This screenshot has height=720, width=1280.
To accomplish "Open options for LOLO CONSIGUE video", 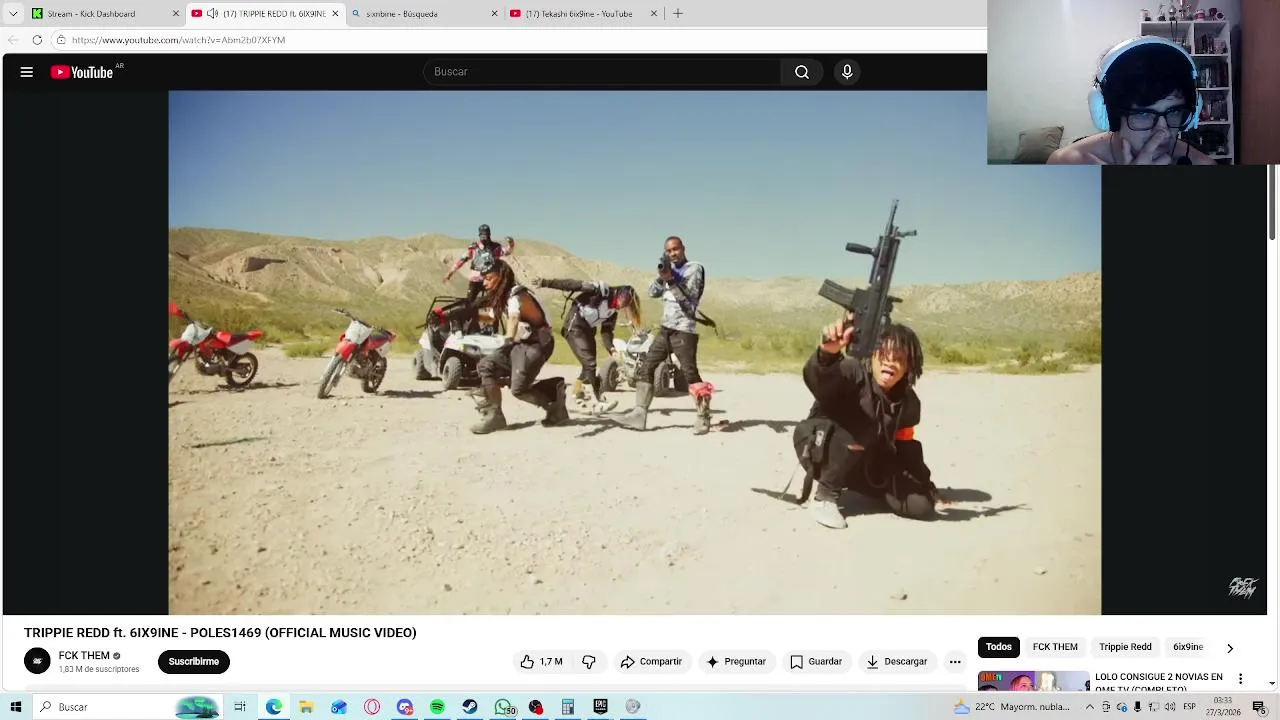I will [1241, 680].
